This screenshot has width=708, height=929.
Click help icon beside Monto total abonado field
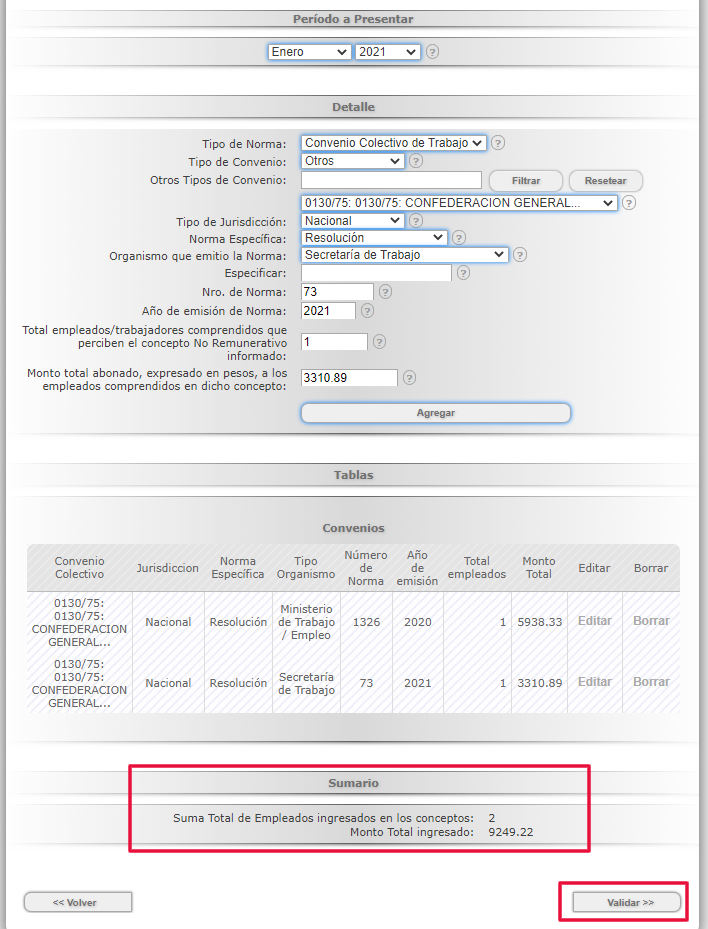[x=409, y=378]
